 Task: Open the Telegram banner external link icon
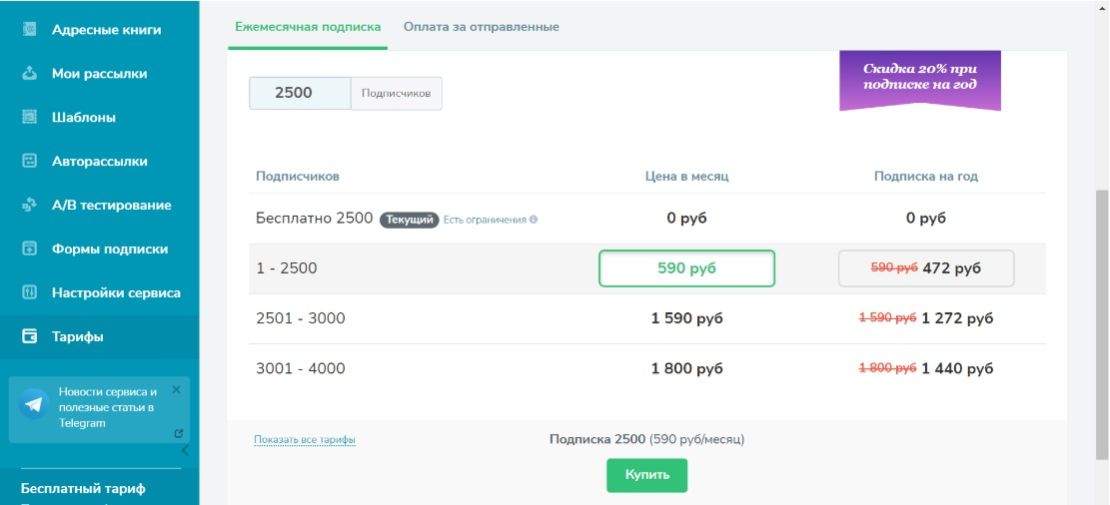tap(178, 433)
